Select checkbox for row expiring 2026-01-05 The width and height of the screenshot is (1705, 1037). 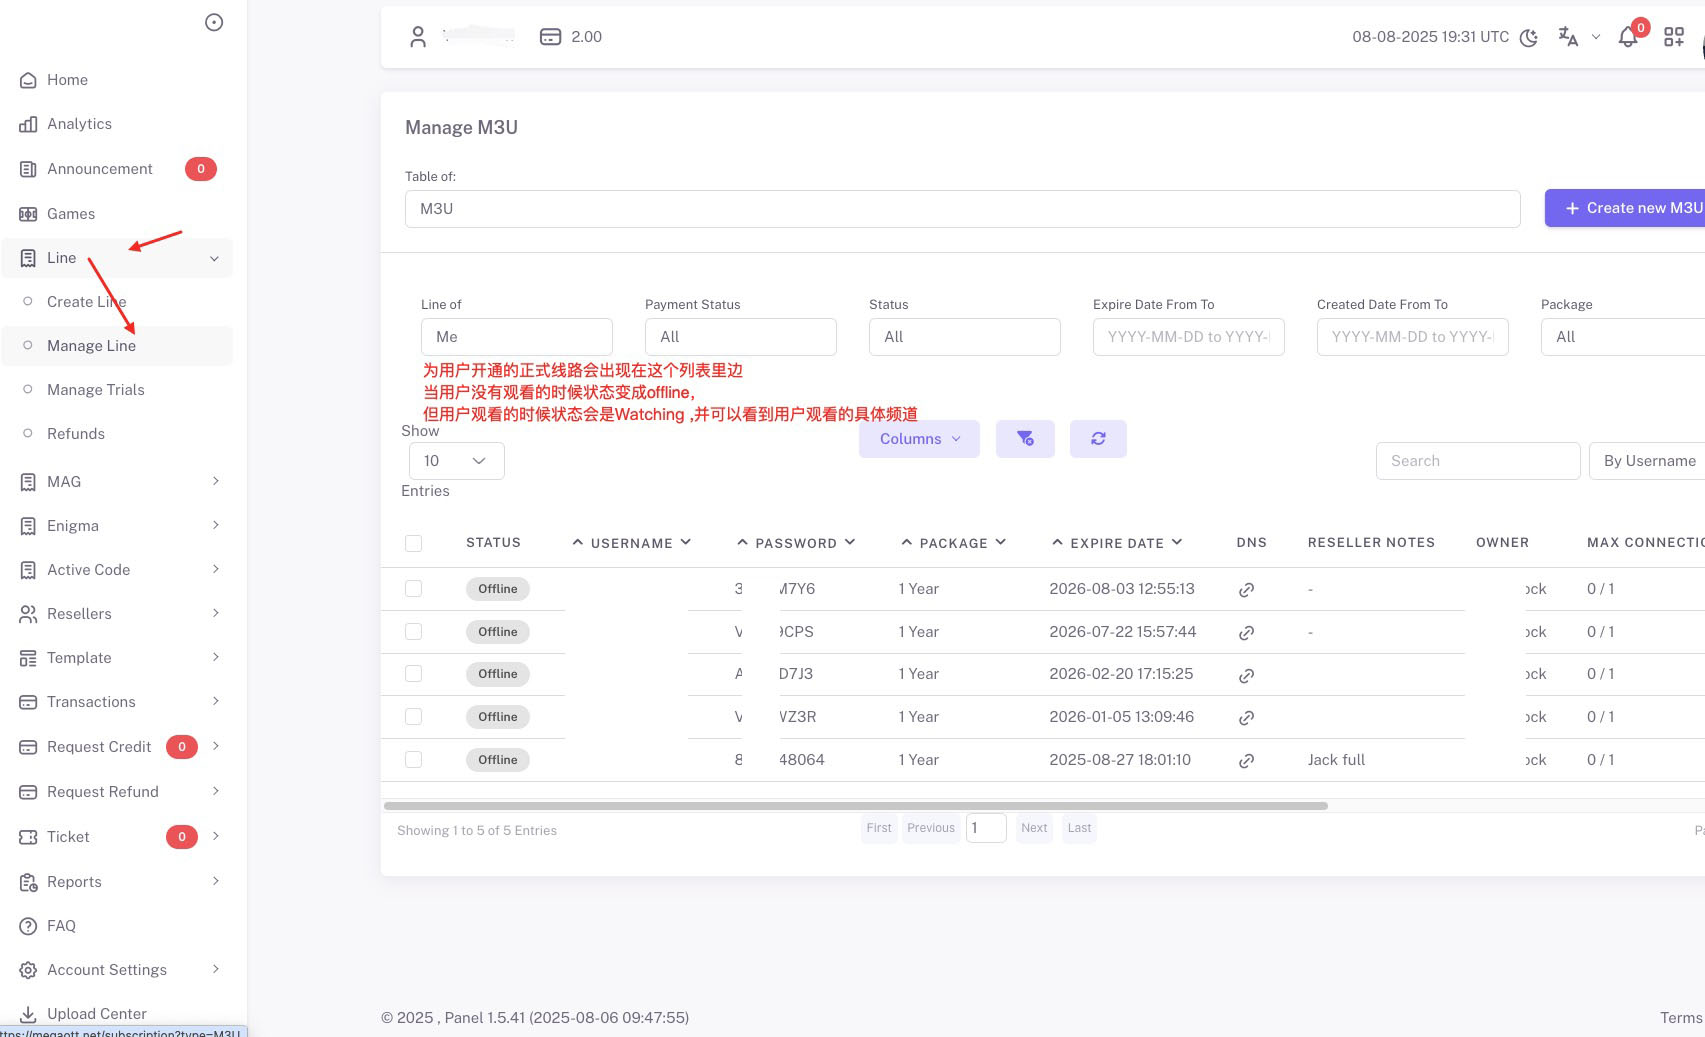(x=413, y=717)
